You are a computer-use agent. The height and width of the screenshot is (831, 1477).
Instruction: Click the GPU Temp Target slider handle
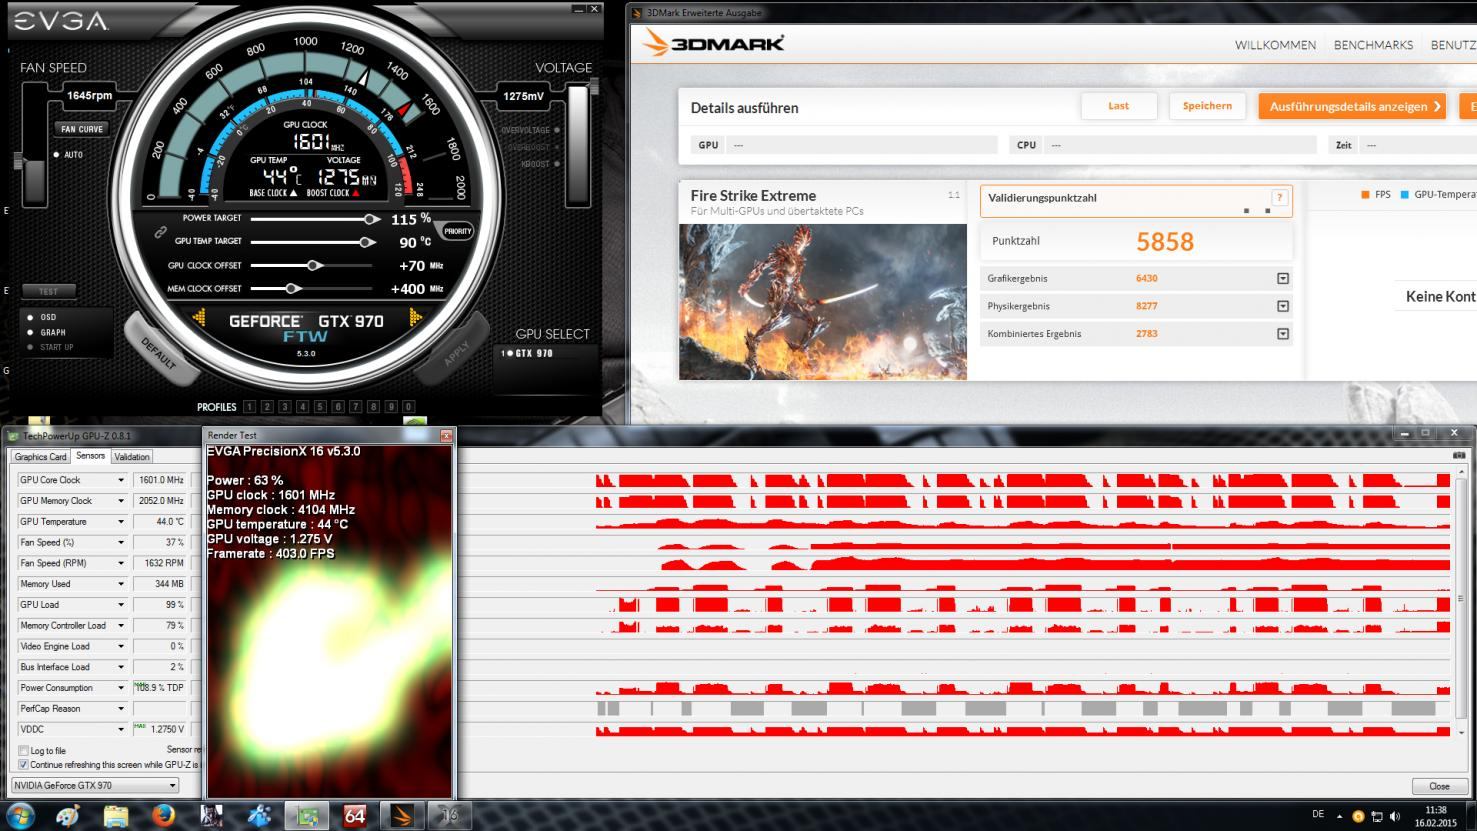click(367, 242)
